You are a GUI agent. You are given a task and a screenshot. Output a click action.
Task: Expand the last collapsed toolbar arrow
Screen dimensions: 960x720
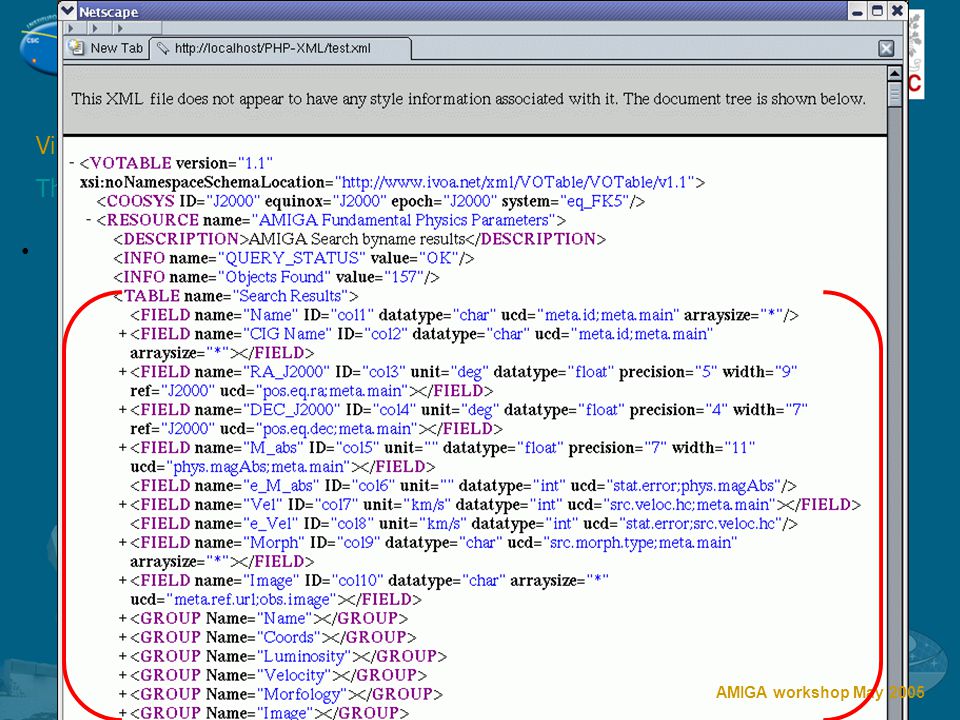(x=120, y=28)
